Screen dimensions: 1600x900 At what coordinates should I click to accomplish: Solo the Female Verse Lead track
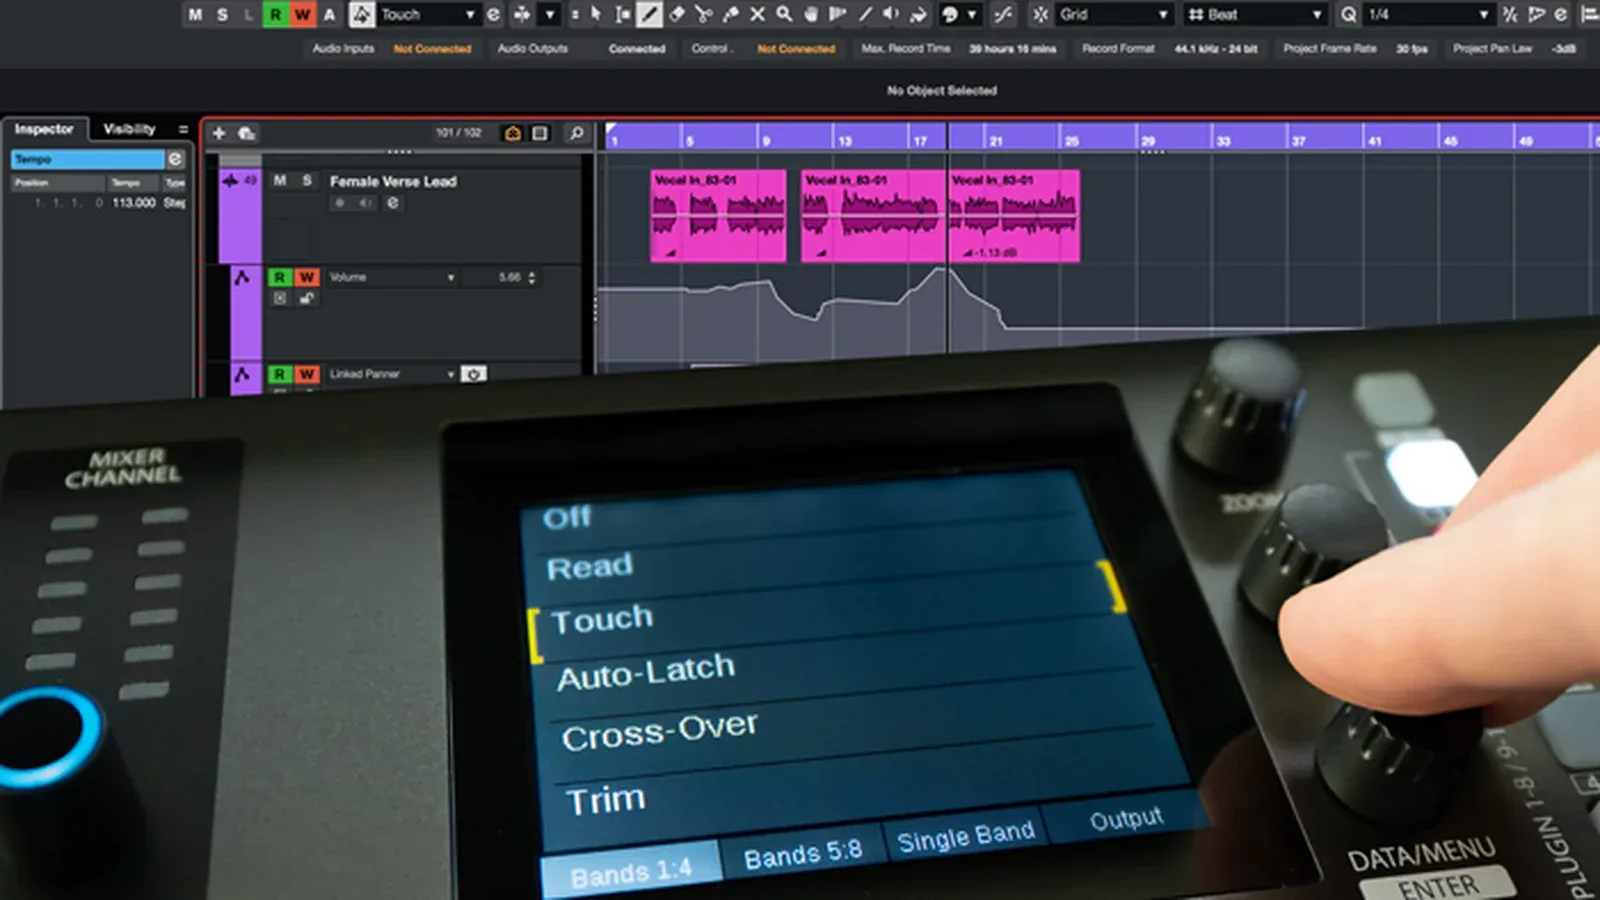click(x=307, y=181)
